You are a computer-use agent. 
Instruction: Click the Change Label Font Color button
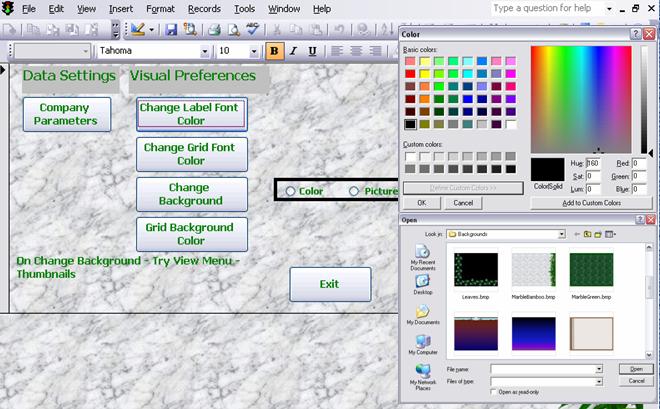[x=191, y=113]
